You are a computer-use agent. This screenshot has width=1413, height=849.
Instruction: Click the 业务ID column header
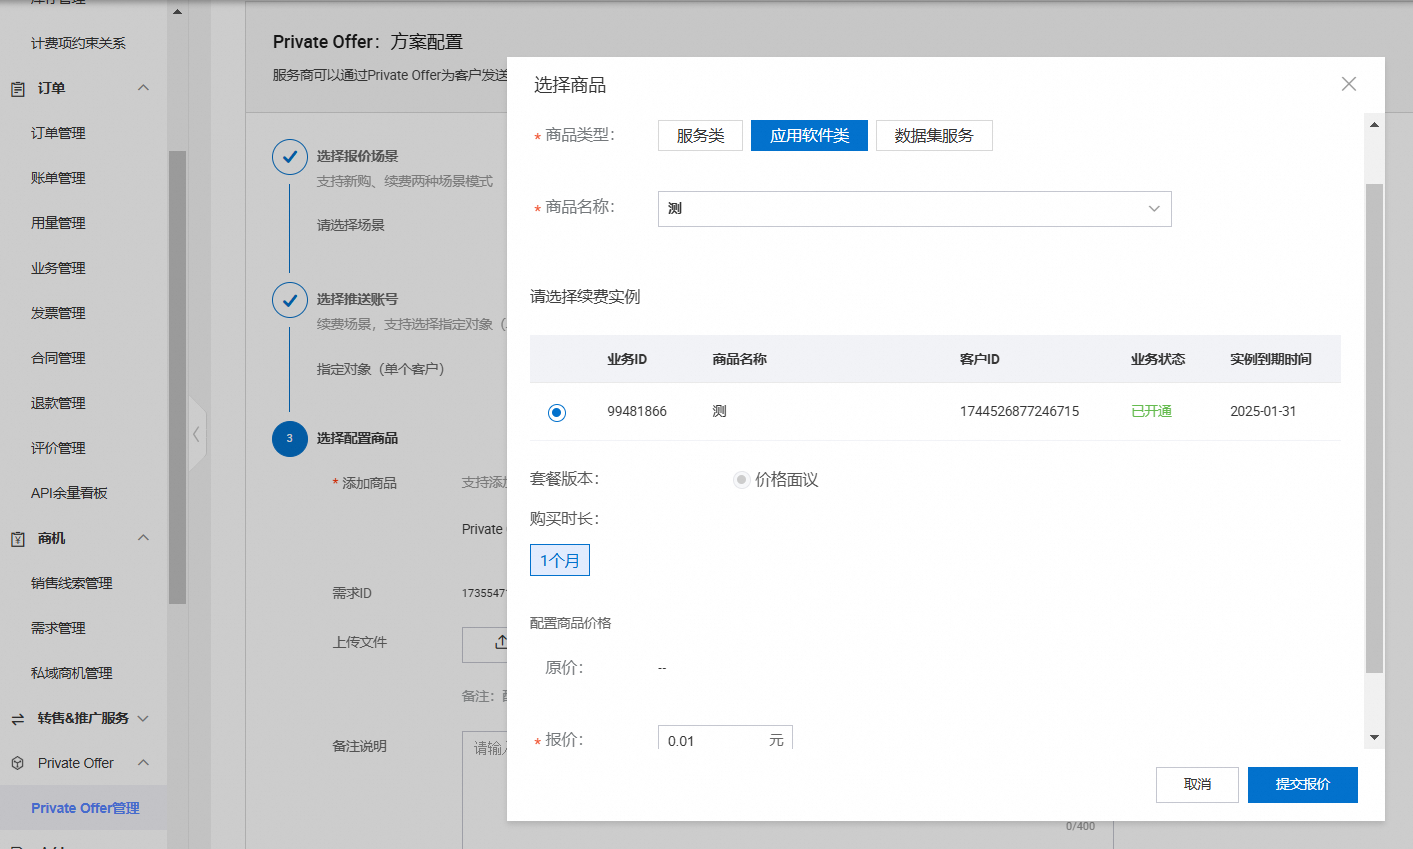click(627, 359)
